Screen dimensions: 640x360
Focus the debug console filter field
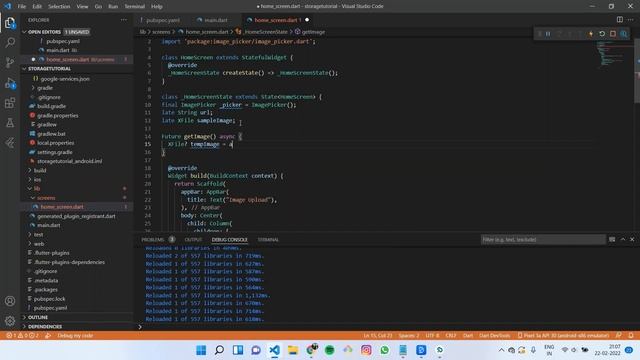(x=543, y=240)
